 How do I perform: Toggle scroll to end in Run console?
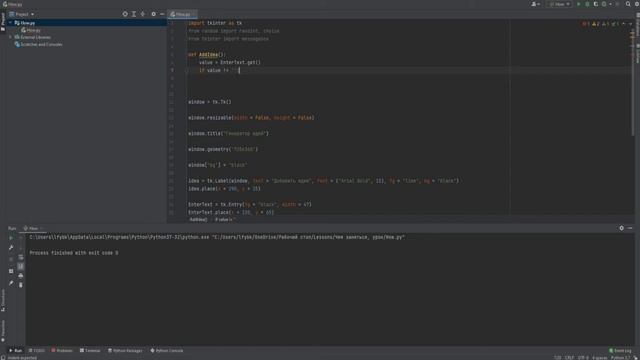(21, 266)
